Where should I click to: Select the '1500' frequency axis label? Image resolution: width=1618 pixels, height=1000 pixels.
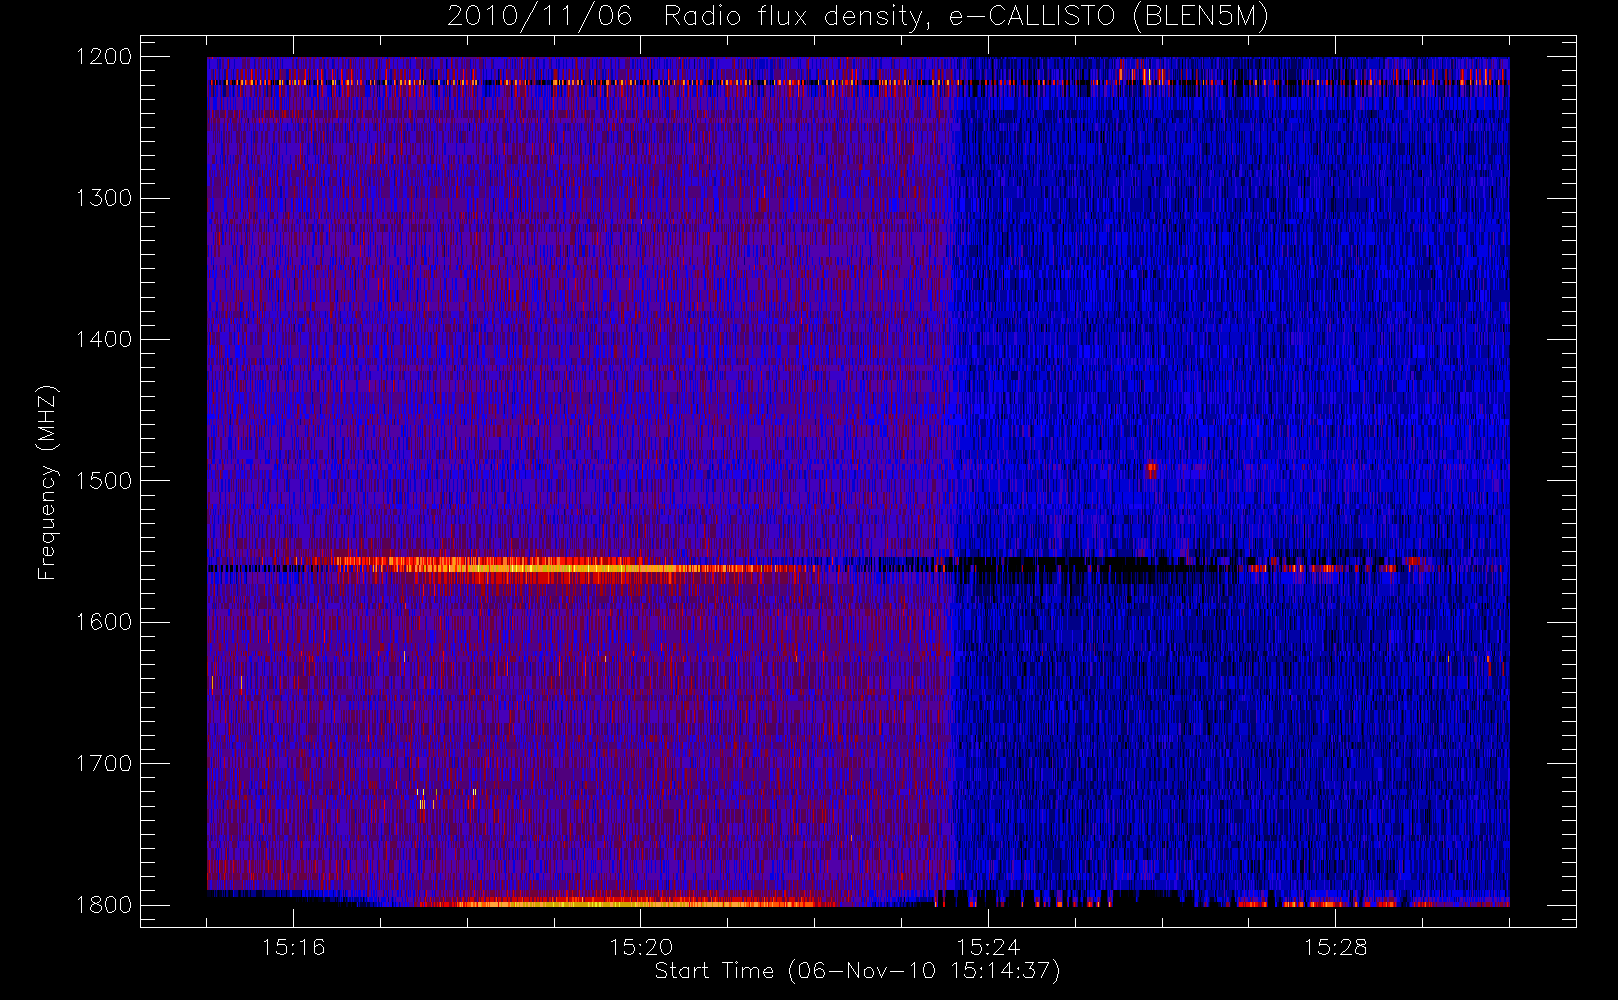click(104, 481)
